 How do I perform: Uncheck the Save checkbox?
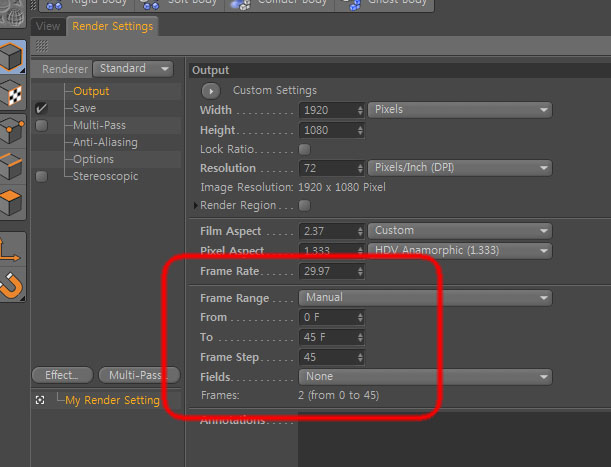(x=41, y=108)
